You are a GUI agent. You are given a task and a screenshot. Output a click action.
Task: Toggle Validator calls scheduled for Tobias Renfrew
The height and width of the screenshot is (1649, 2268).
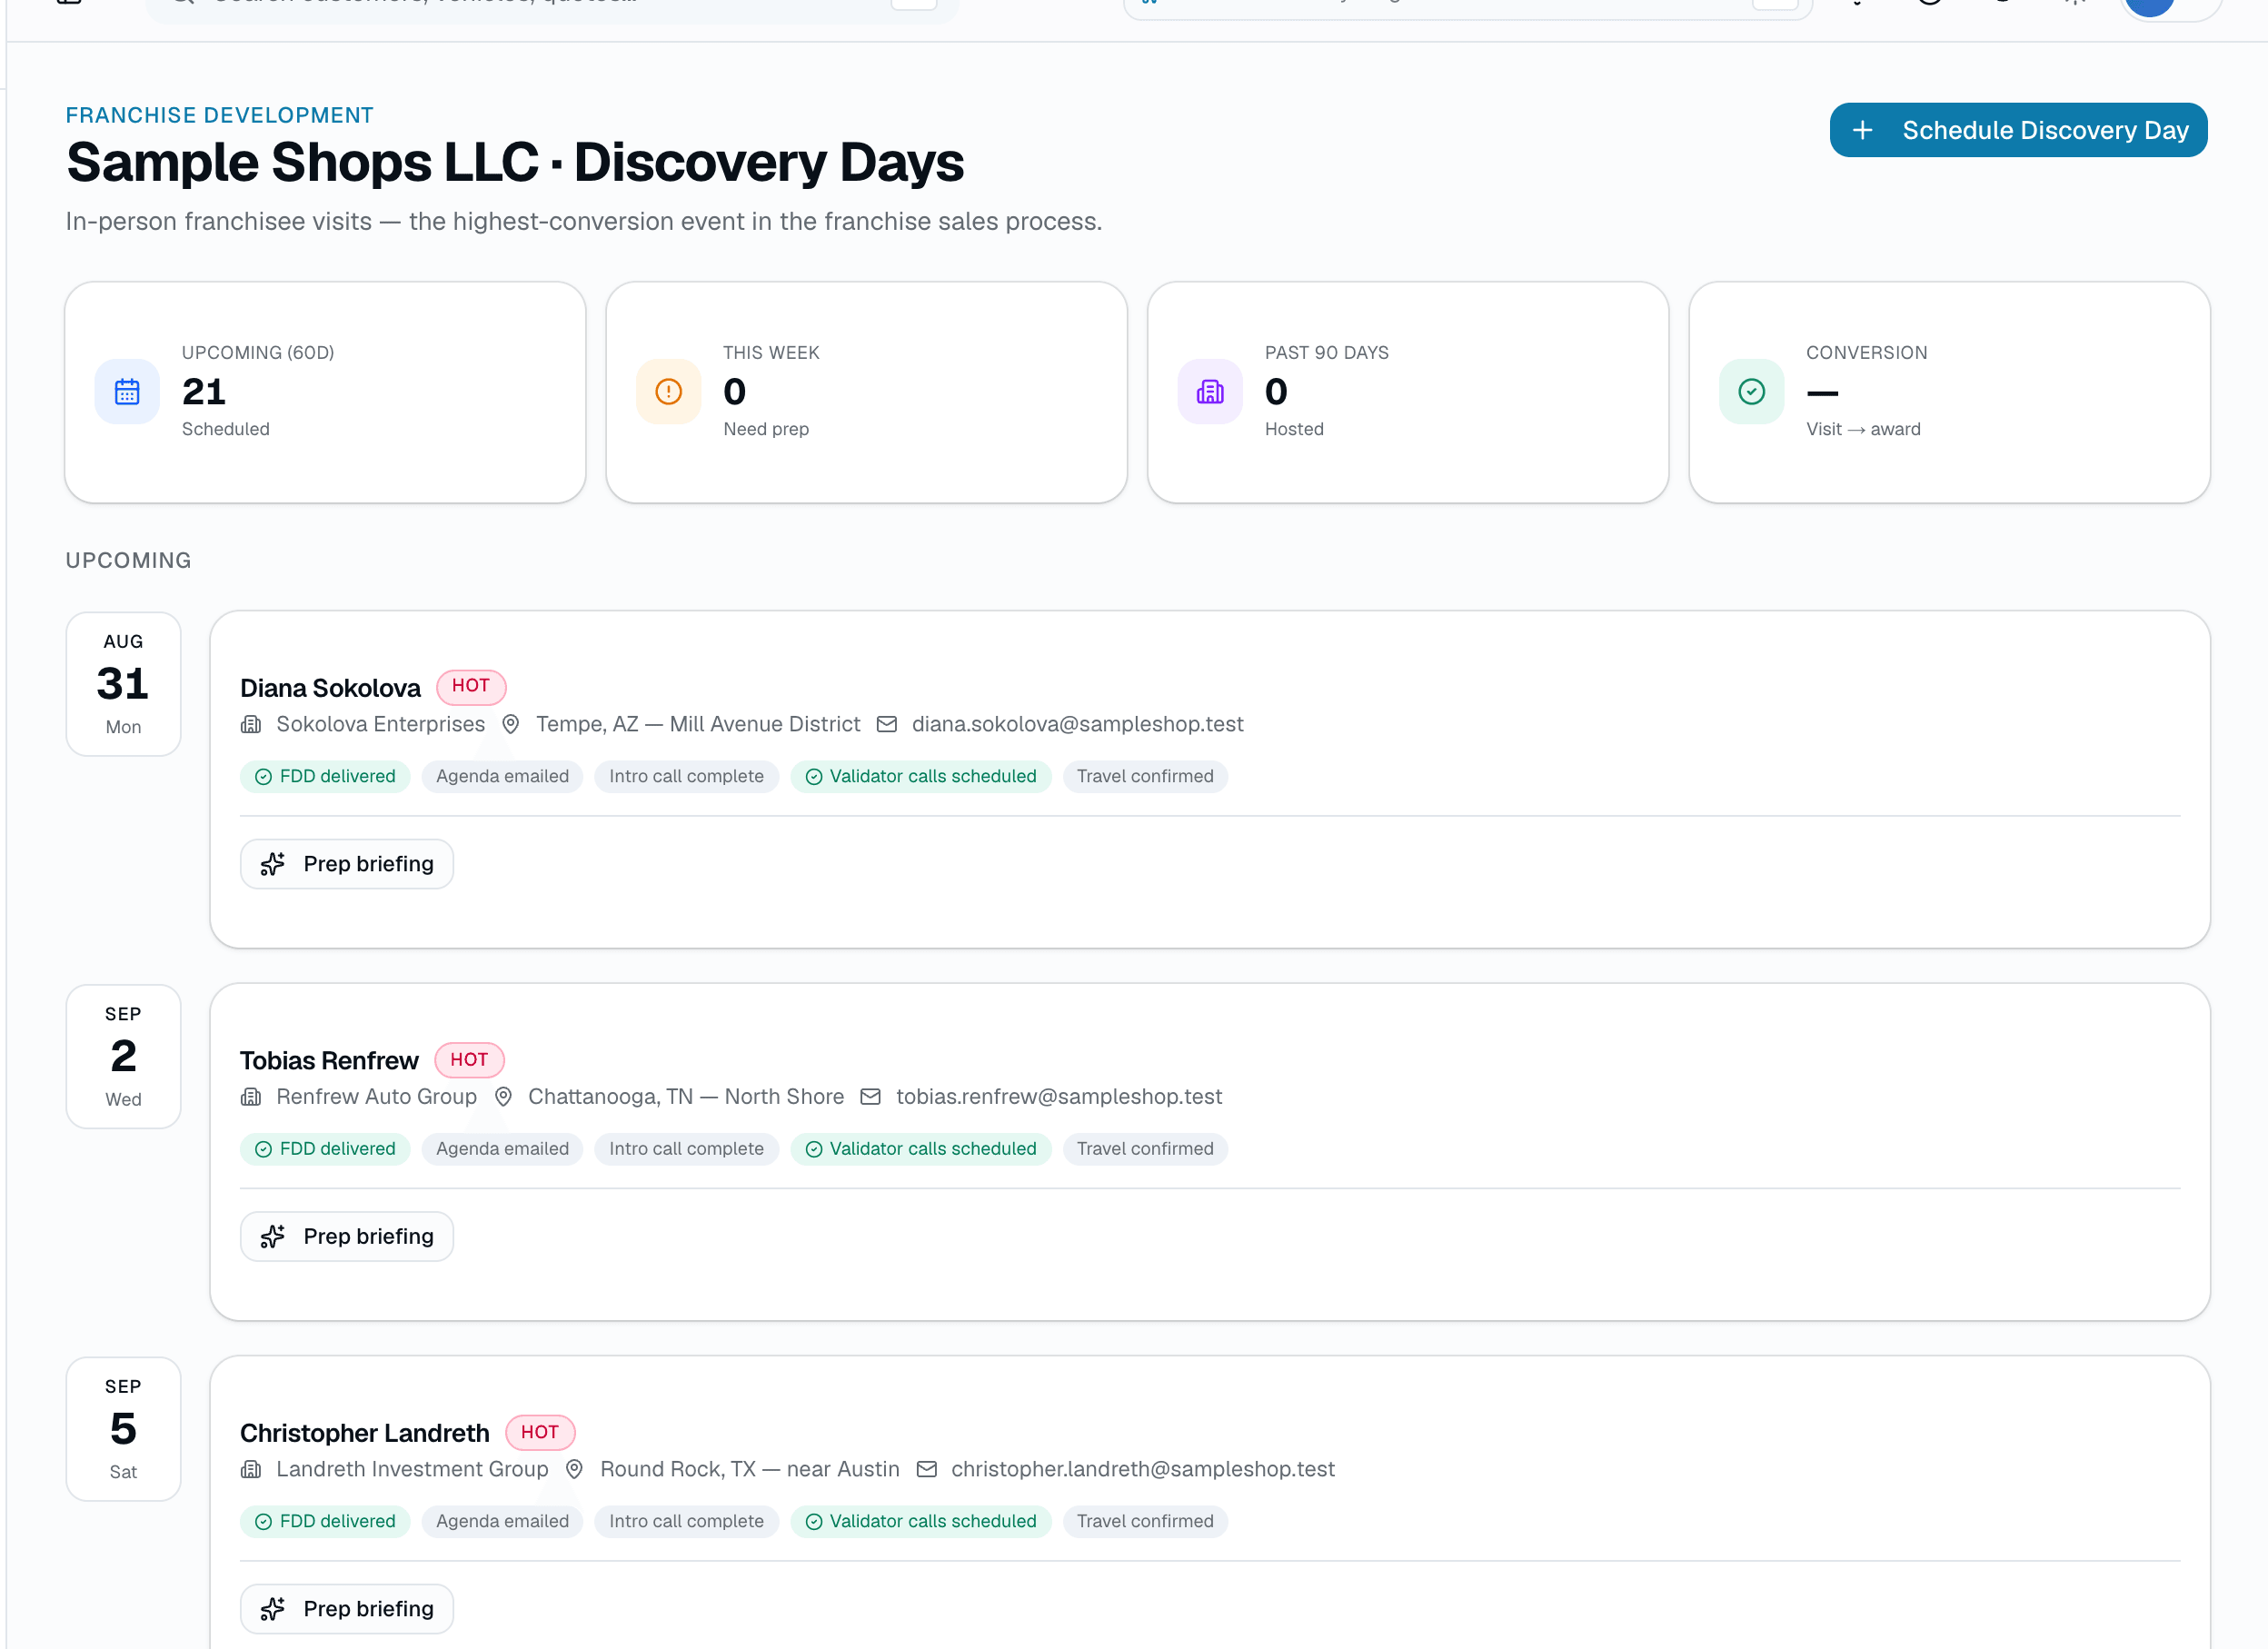(920, 1149)
